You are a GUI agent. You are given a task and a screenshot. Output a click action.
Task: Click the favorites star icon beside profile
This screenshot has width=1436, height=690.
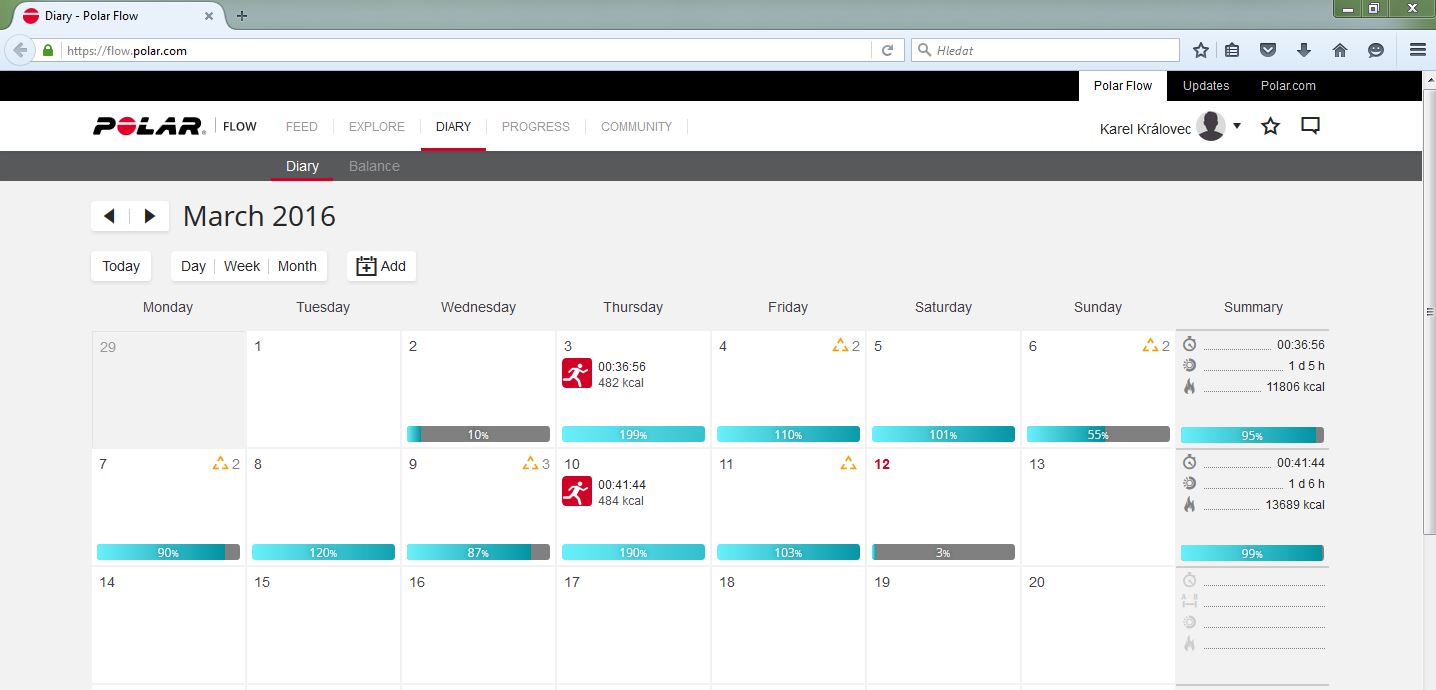(x=1270, y=126)
